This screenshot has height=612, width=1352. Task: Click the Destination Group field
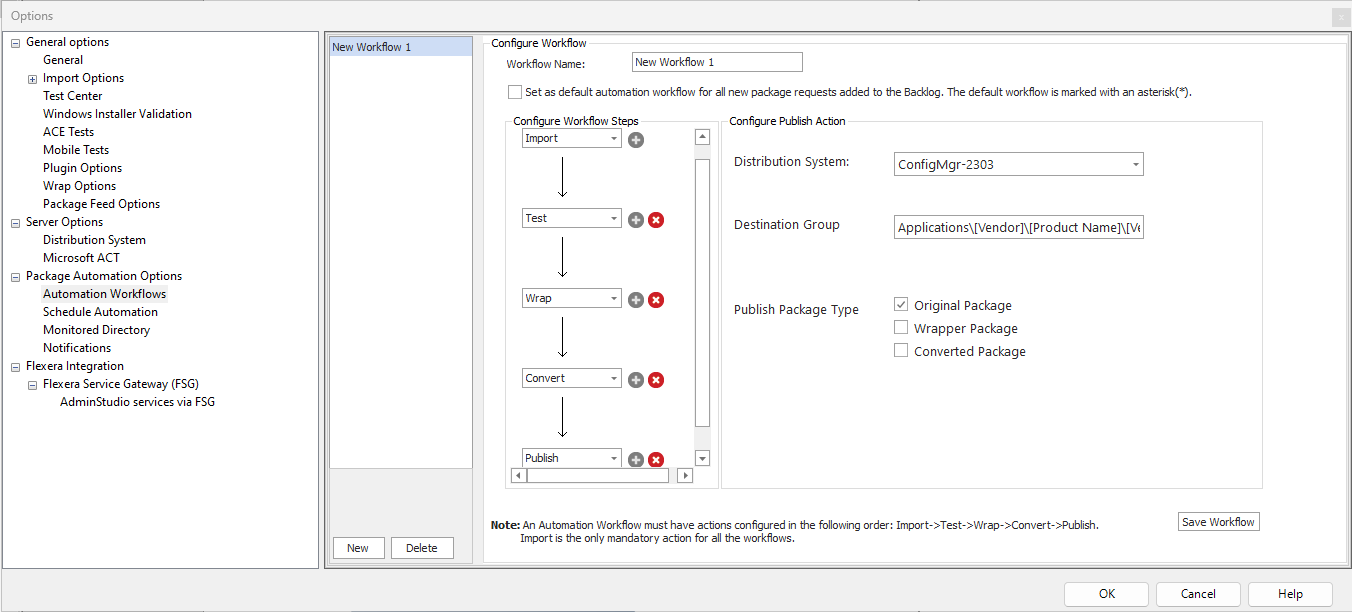pos(1018,228)
